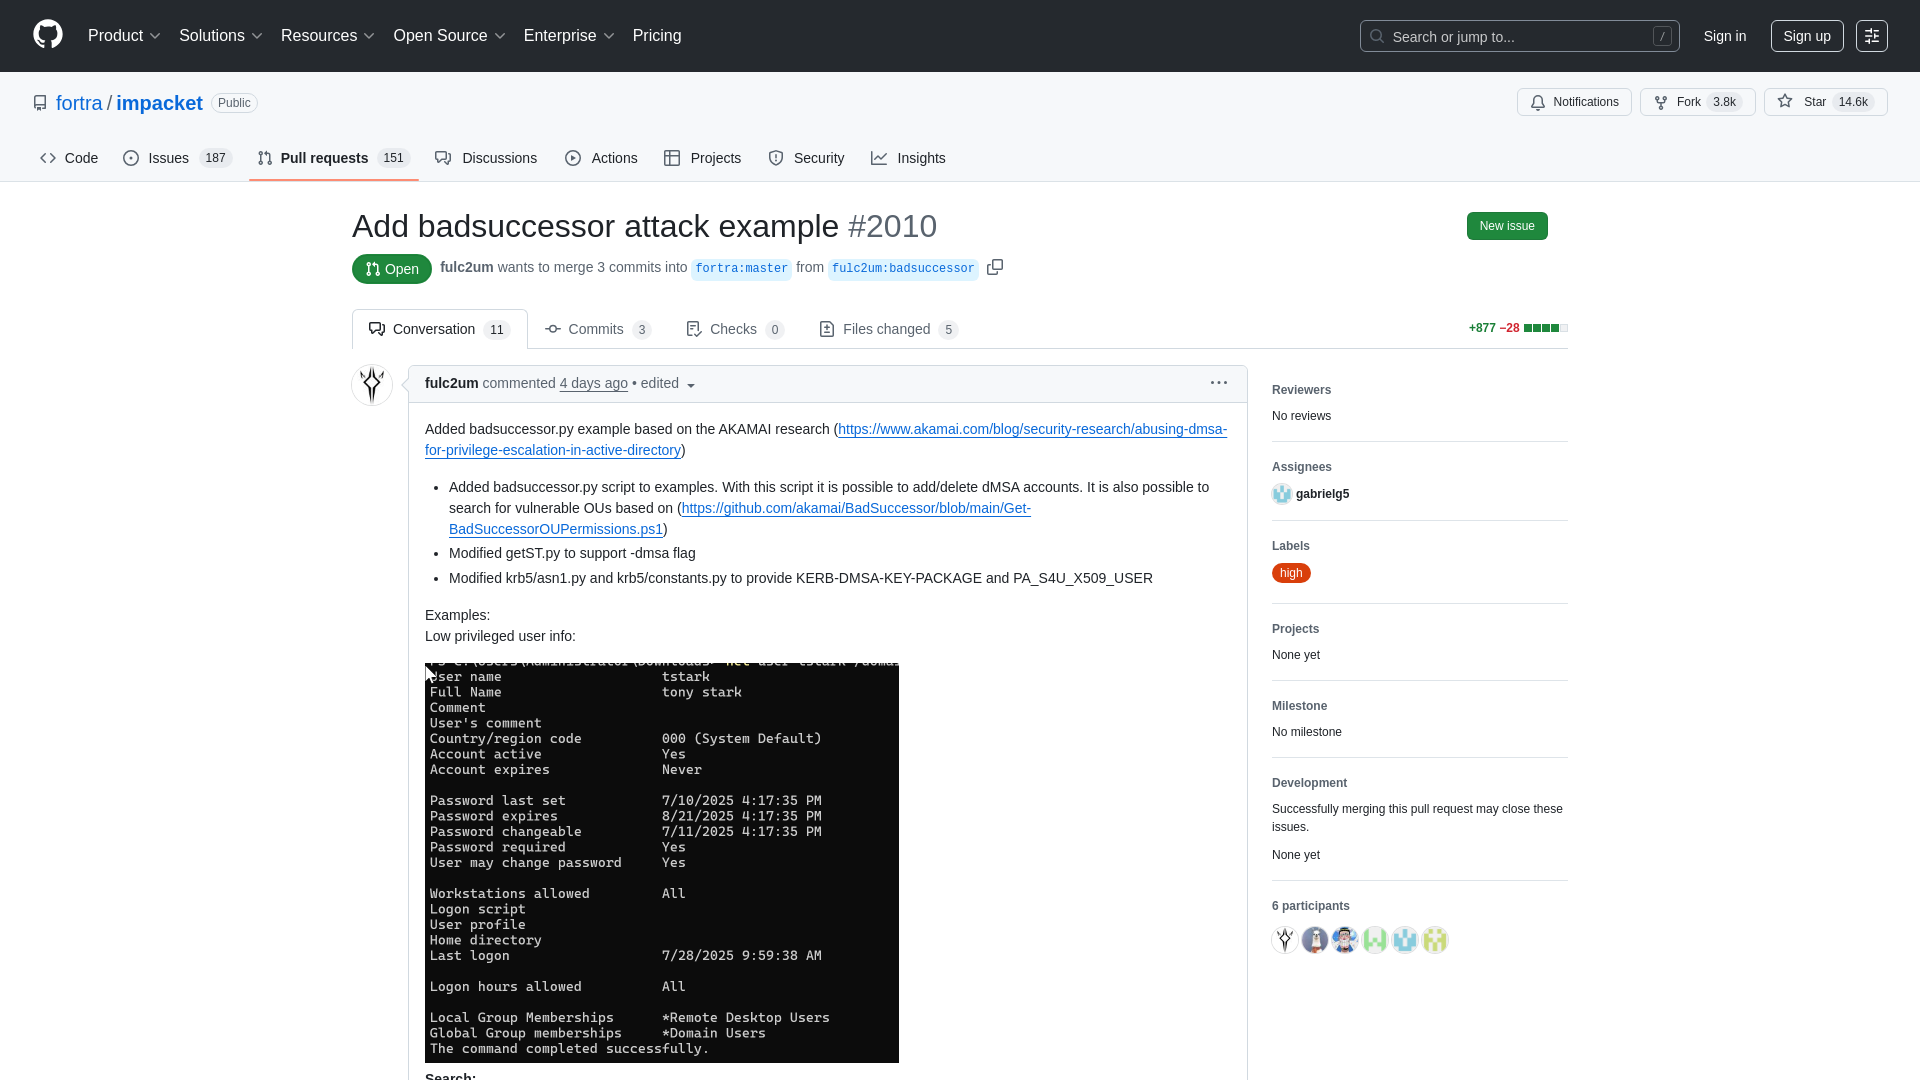This screenshot has height=1080, width=1920.
Task: View the Commits tab
Action: 598,329
